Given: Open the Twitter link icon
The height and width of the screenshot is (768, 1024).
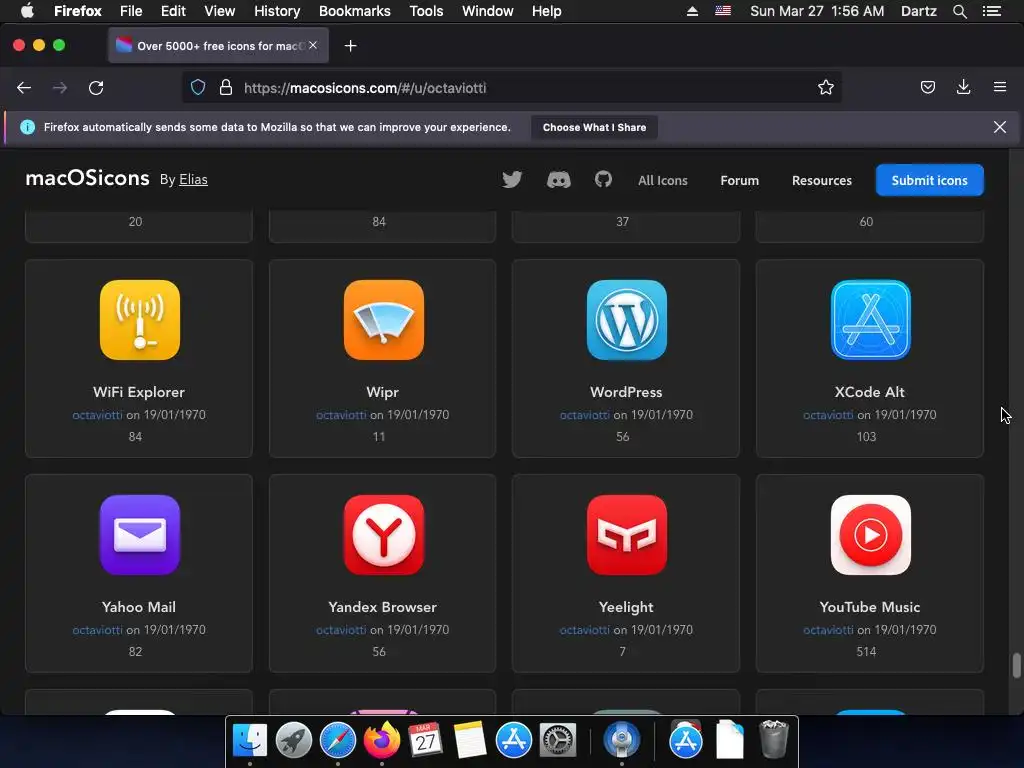Looking at the screenshot, I should pos(512,180).
